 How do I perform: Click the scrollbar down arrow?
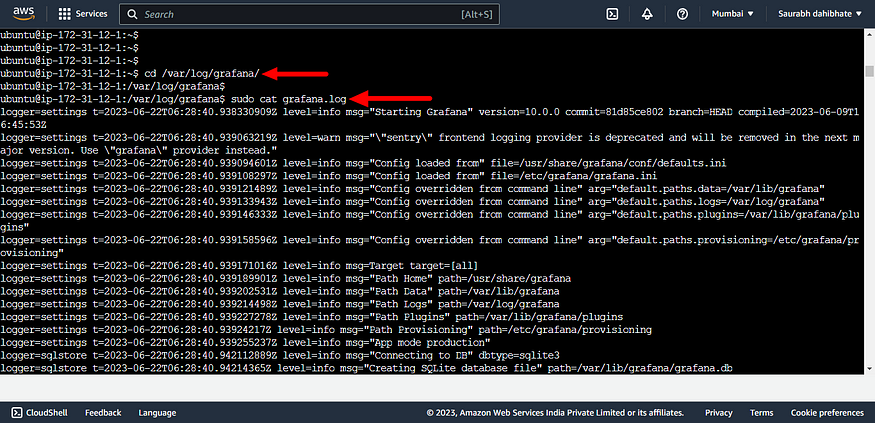pyautogui.click(x=869, y=369)
